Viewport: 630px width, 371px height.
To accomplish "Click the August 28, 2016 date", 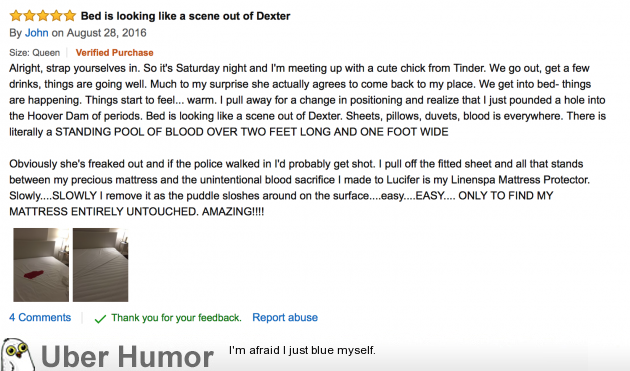I will coord(106,33).
